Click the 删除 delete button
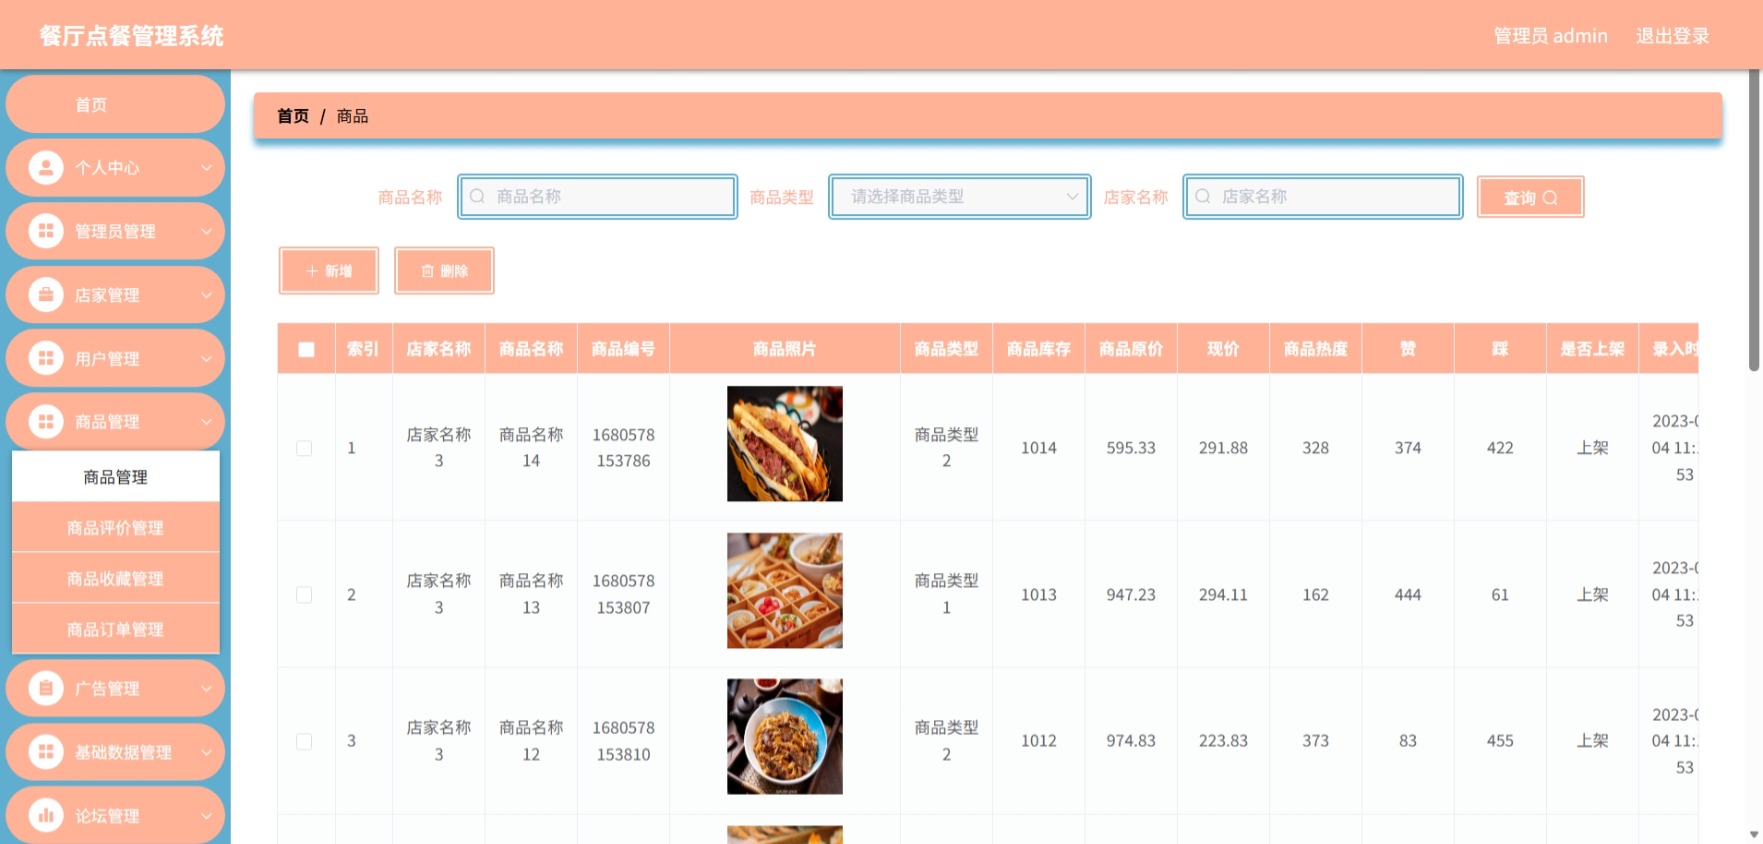Screen dimensions: 1763x844 [x=444, y=271]
